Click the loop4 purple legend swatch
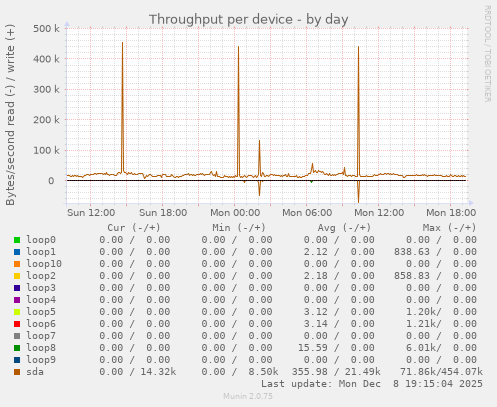This screenshot has width=497, height=407. (x=17, y=300)
